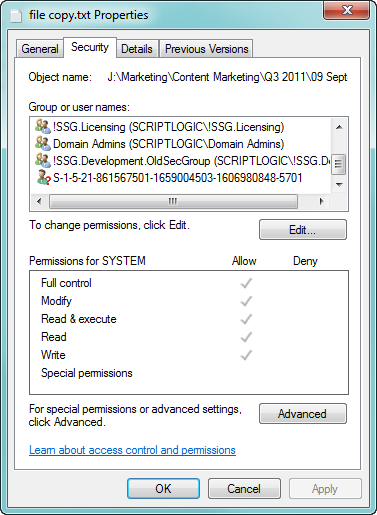Click the list's scroll down arrow
The height and width of the screenshot is (515, 377).
pyautogui.click(x=339, y=184)
